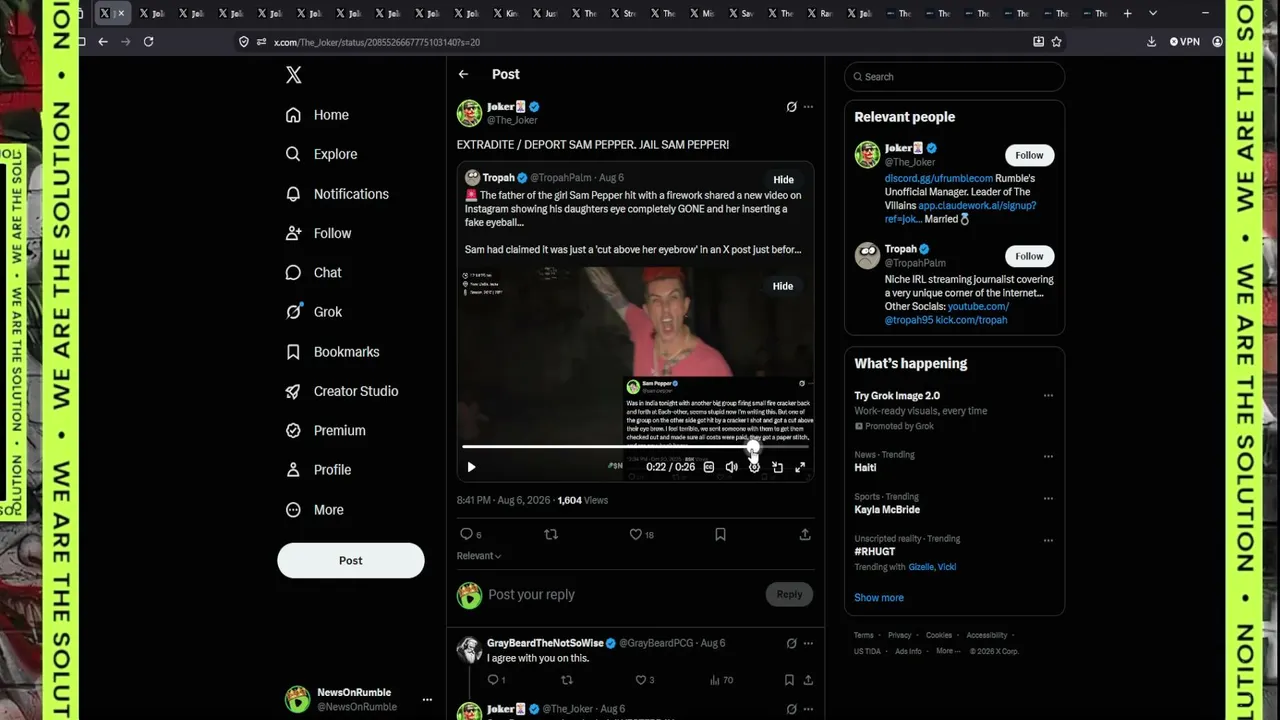Play the embedded video
Image resolution: width=1280 pixels, height=720 pixels.
pos(471,467)
